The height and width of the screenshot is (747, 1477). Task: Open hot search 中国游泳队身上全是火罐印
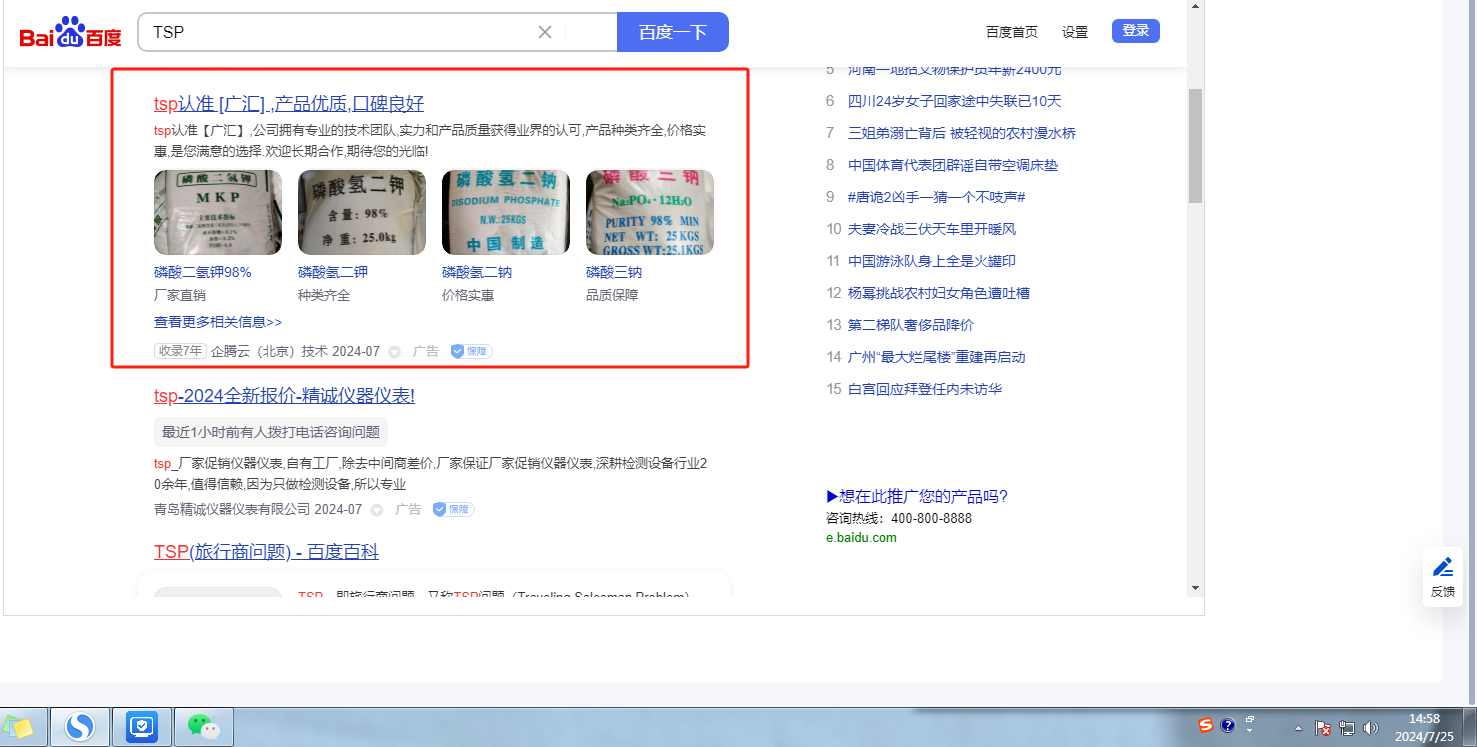coord(932,261)
